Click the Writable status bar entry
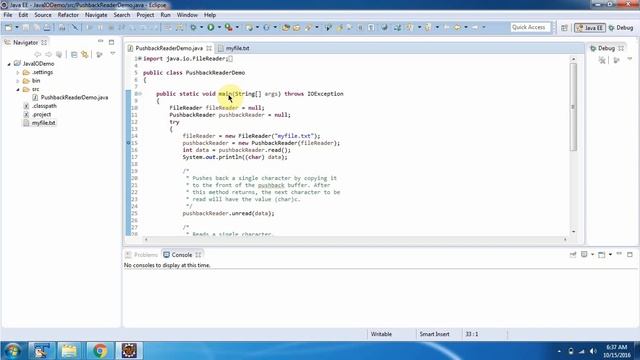This screenshot has height=360, width=640. [x=381, y=334]
